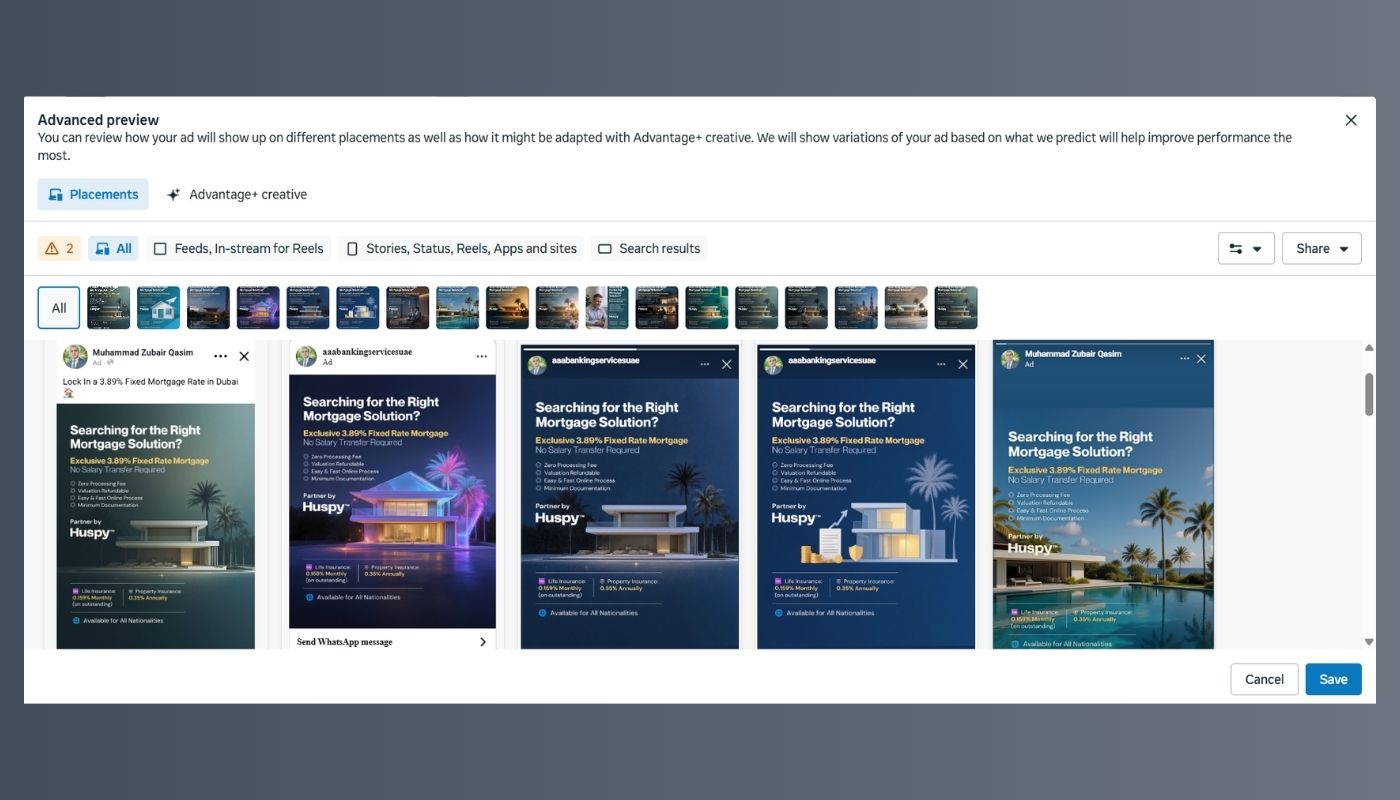Viewport: 1400px width, 800px height.
Task: Choose the thumbnail with white house icon on blue
Action: click(x=159, y=308)
